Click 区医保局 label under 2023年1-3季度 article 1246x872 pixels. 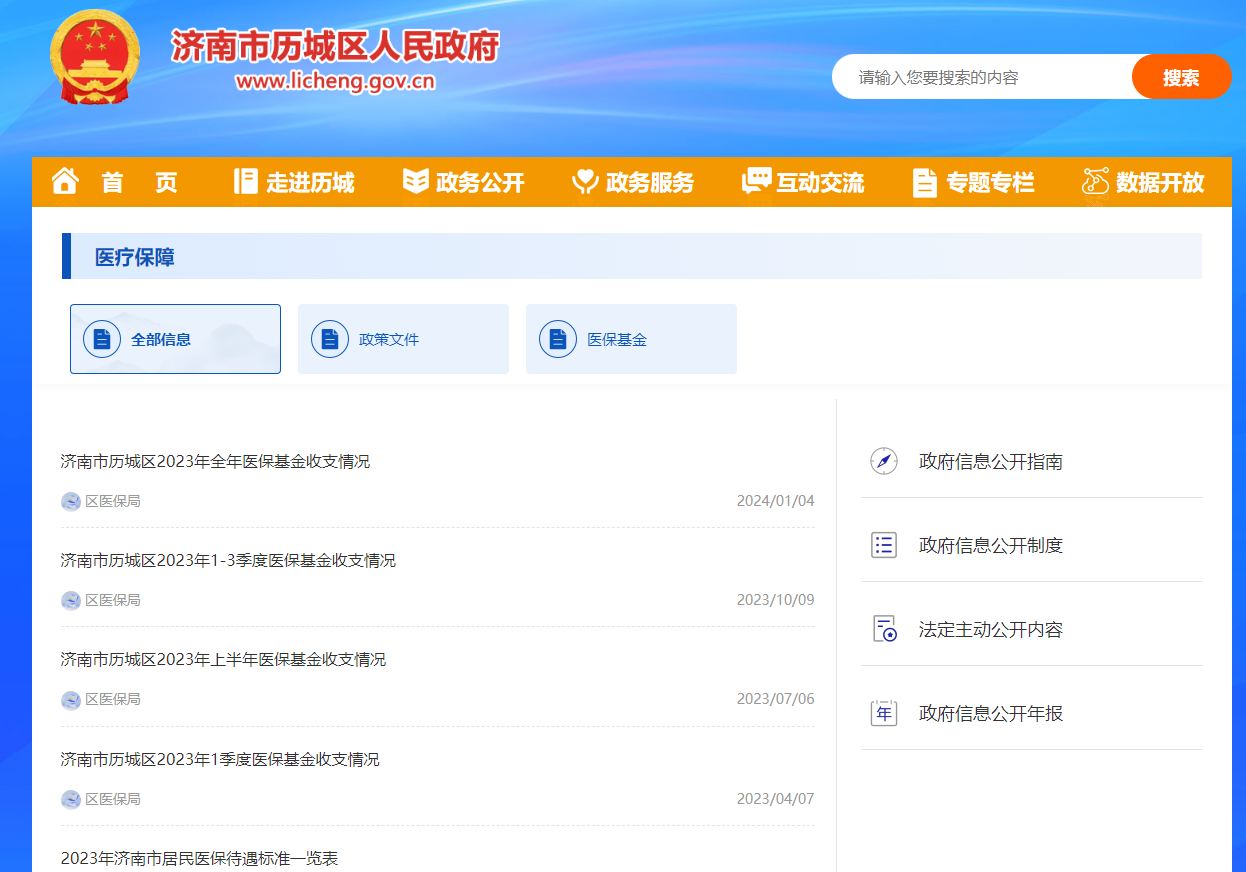[x=113, y=600]
